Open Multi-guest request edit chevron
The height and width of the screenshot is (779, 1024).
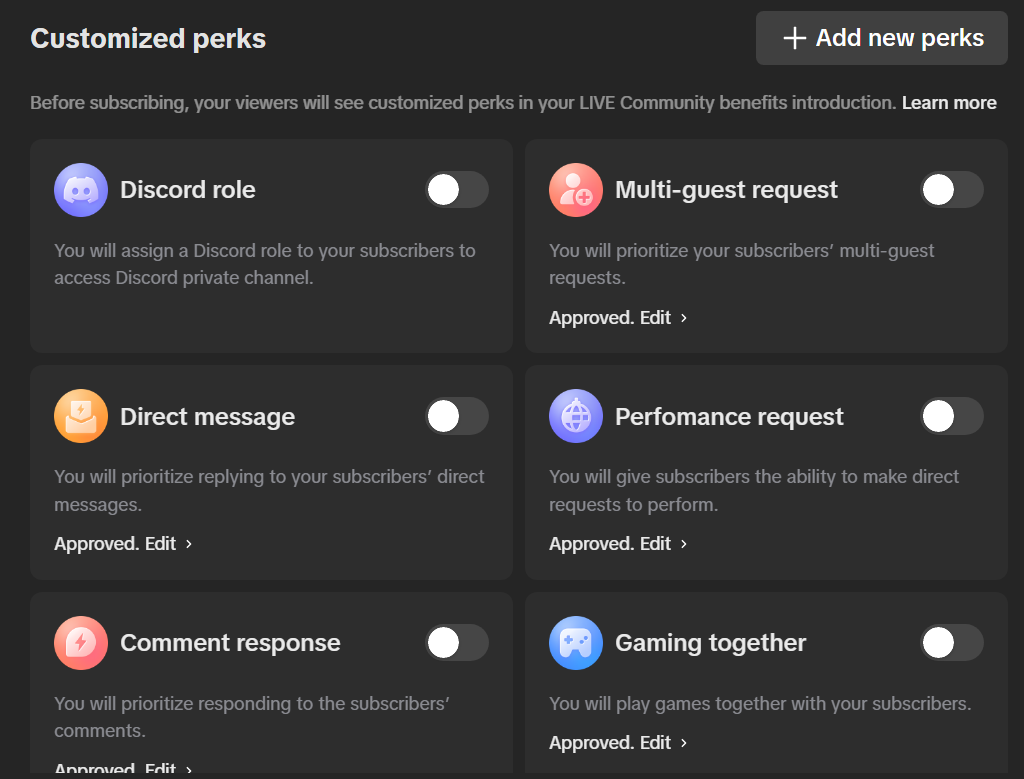pyautogui.click(x=684, y=318)
